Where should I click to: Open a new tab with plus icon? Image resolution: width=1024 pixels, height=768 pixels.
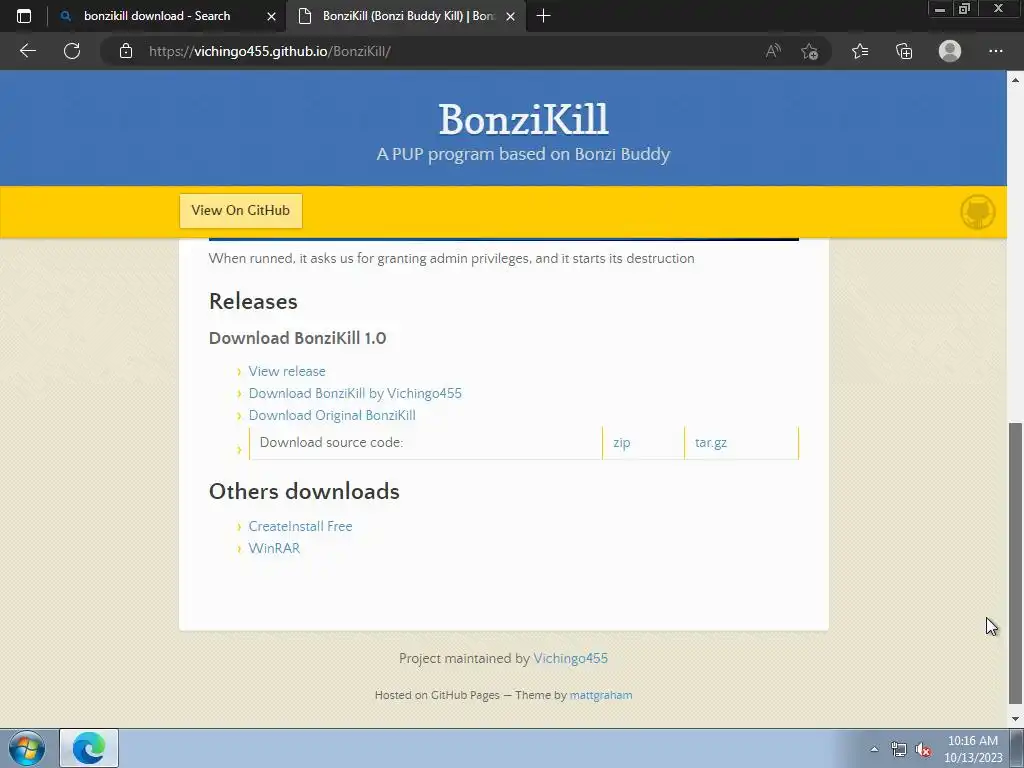pos(543,16)
